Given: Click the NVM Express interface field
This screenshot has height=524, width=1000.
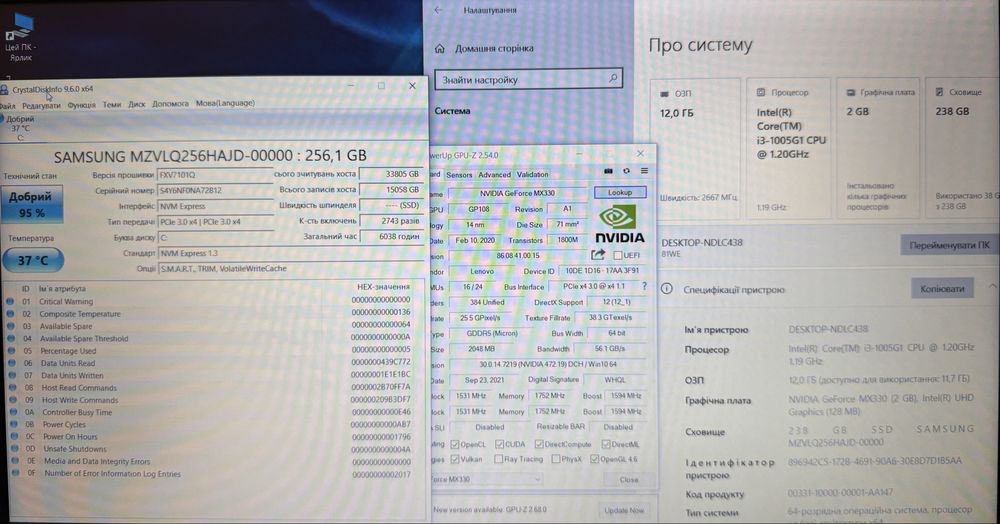Looking at the screenshot, I should pos(214,206).
